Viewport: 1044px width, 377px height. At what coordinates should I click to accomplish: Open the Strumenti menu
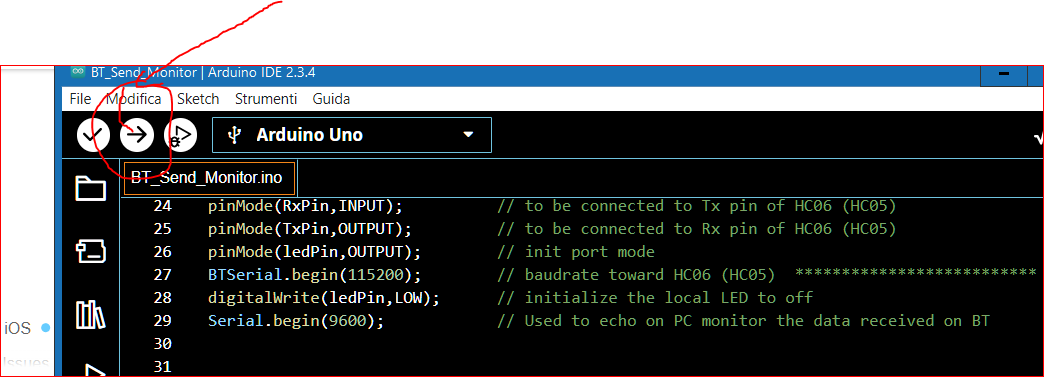coord(266,99)
